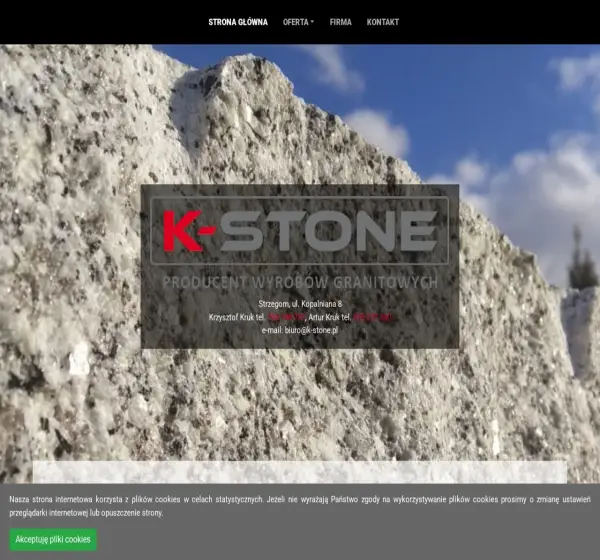Click the K-STONE logo image
Screen dimensions: 600x560
coord(300,231)
